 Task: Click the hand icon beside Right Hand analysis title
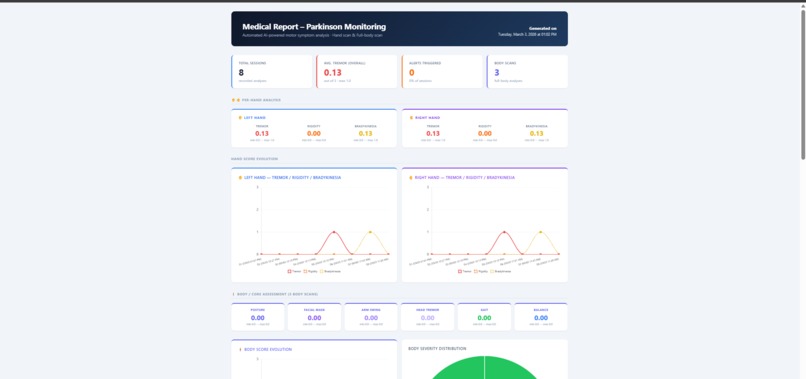click(x=411, y=118)
